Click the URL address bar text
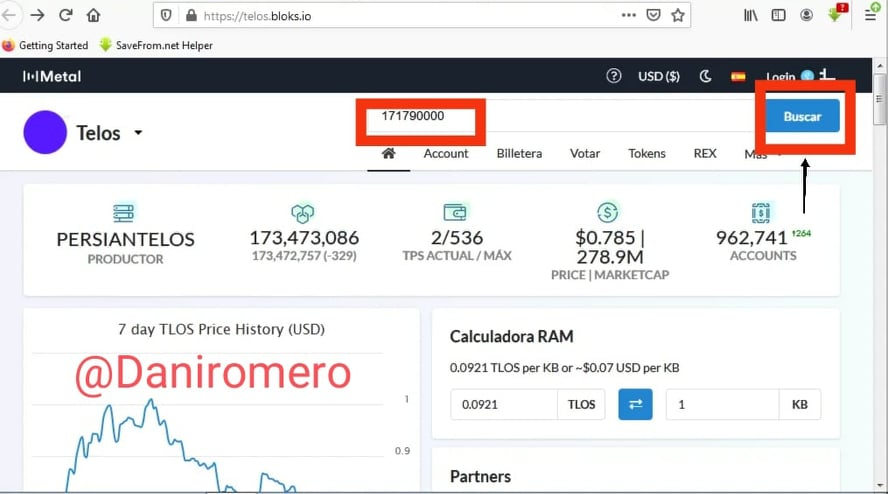888x494 pixels. [x=257, y=16]
